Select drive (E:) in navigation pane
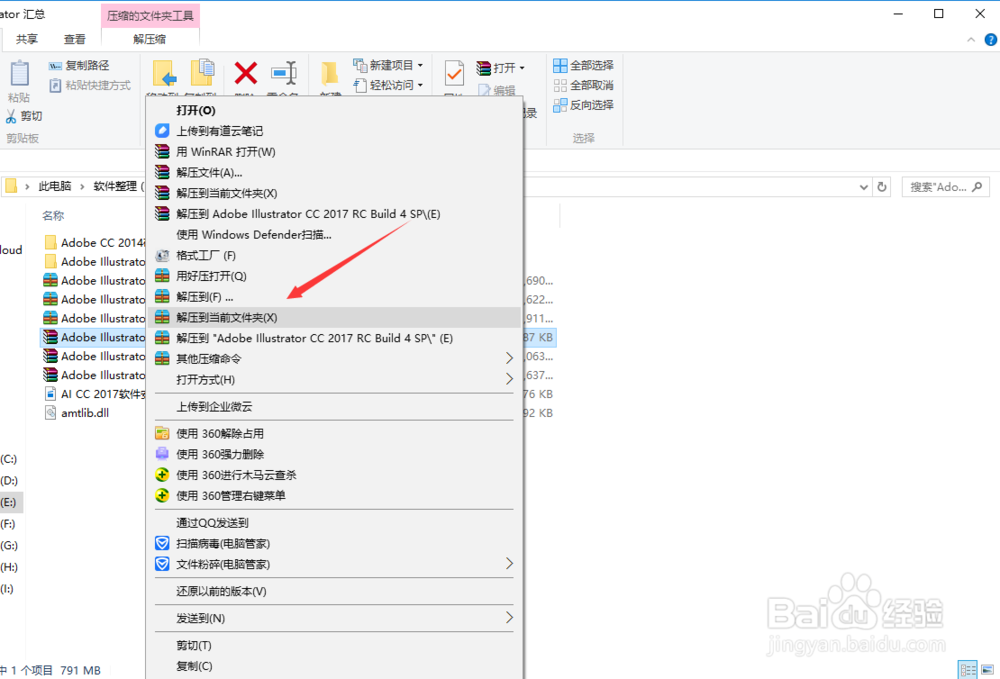The image size is (1000, 679). (9, 502)
